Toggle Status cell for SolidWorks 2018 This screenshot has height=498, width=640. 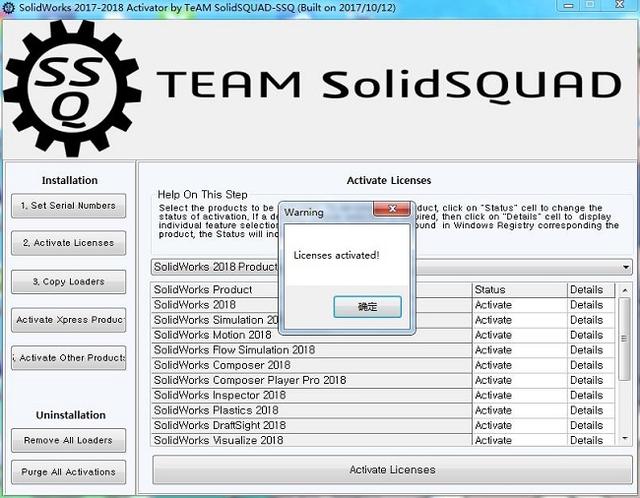(520, 305)
